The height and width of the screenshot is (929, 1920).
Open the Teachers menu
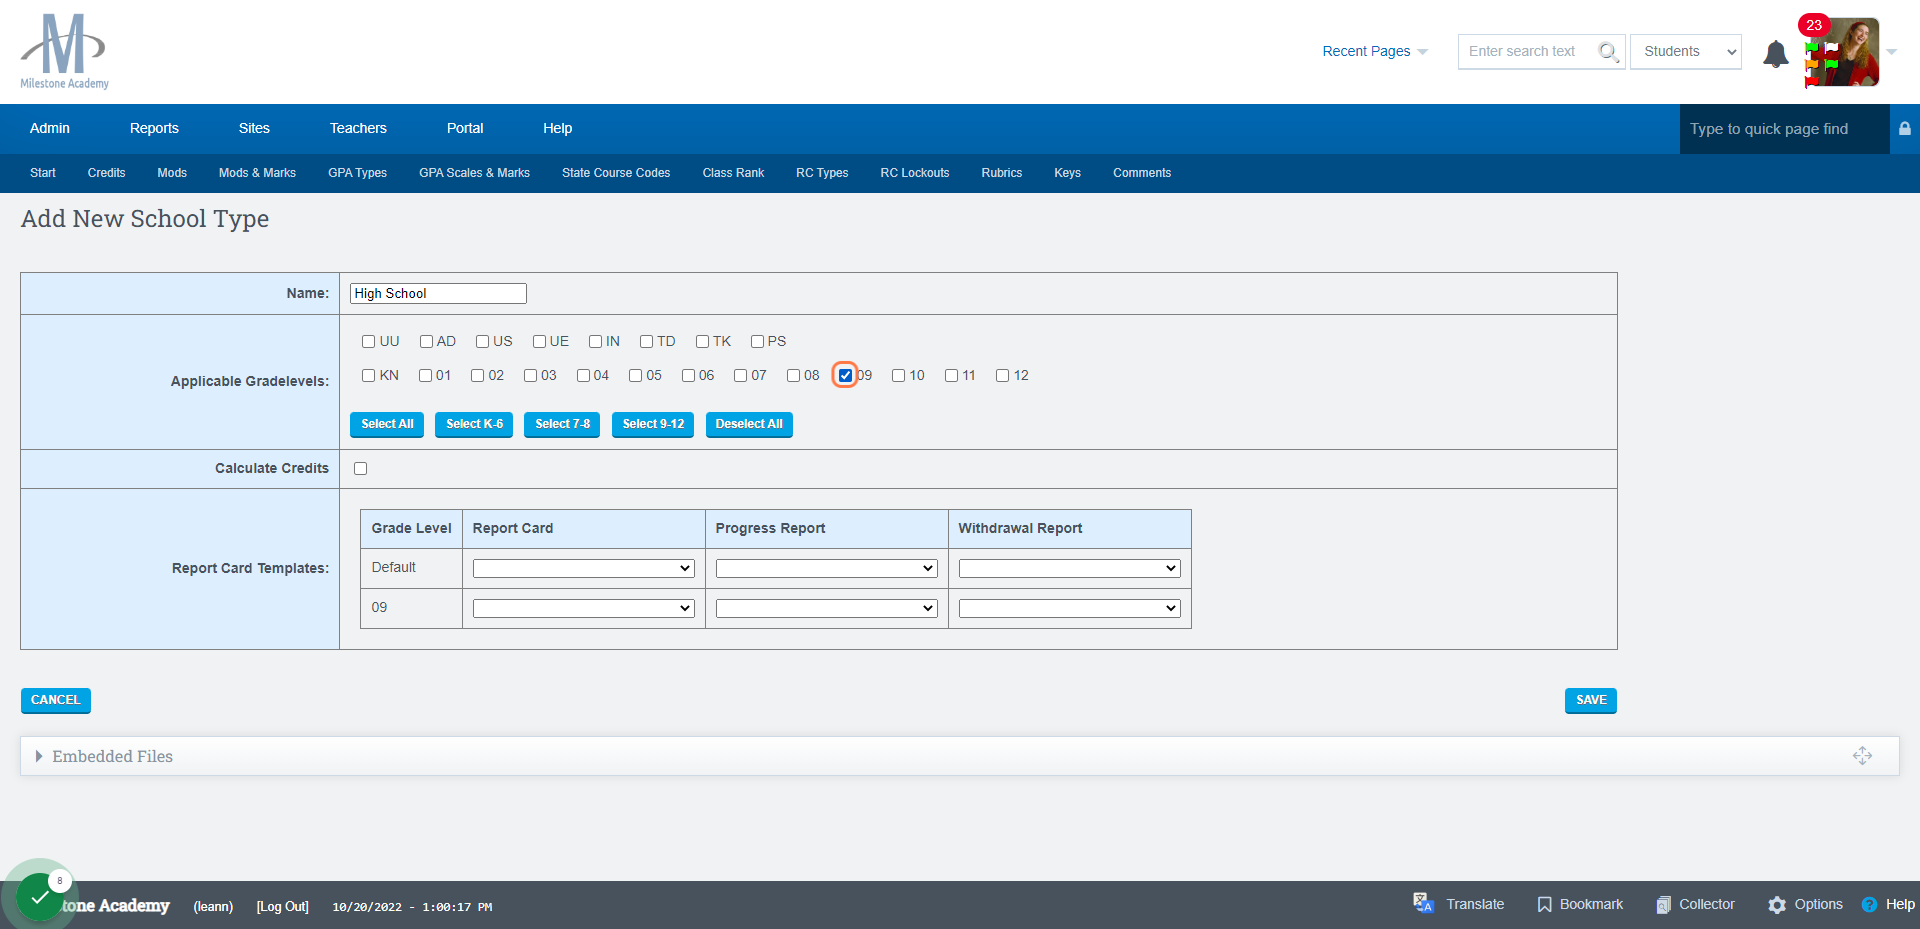click(358, 128)
